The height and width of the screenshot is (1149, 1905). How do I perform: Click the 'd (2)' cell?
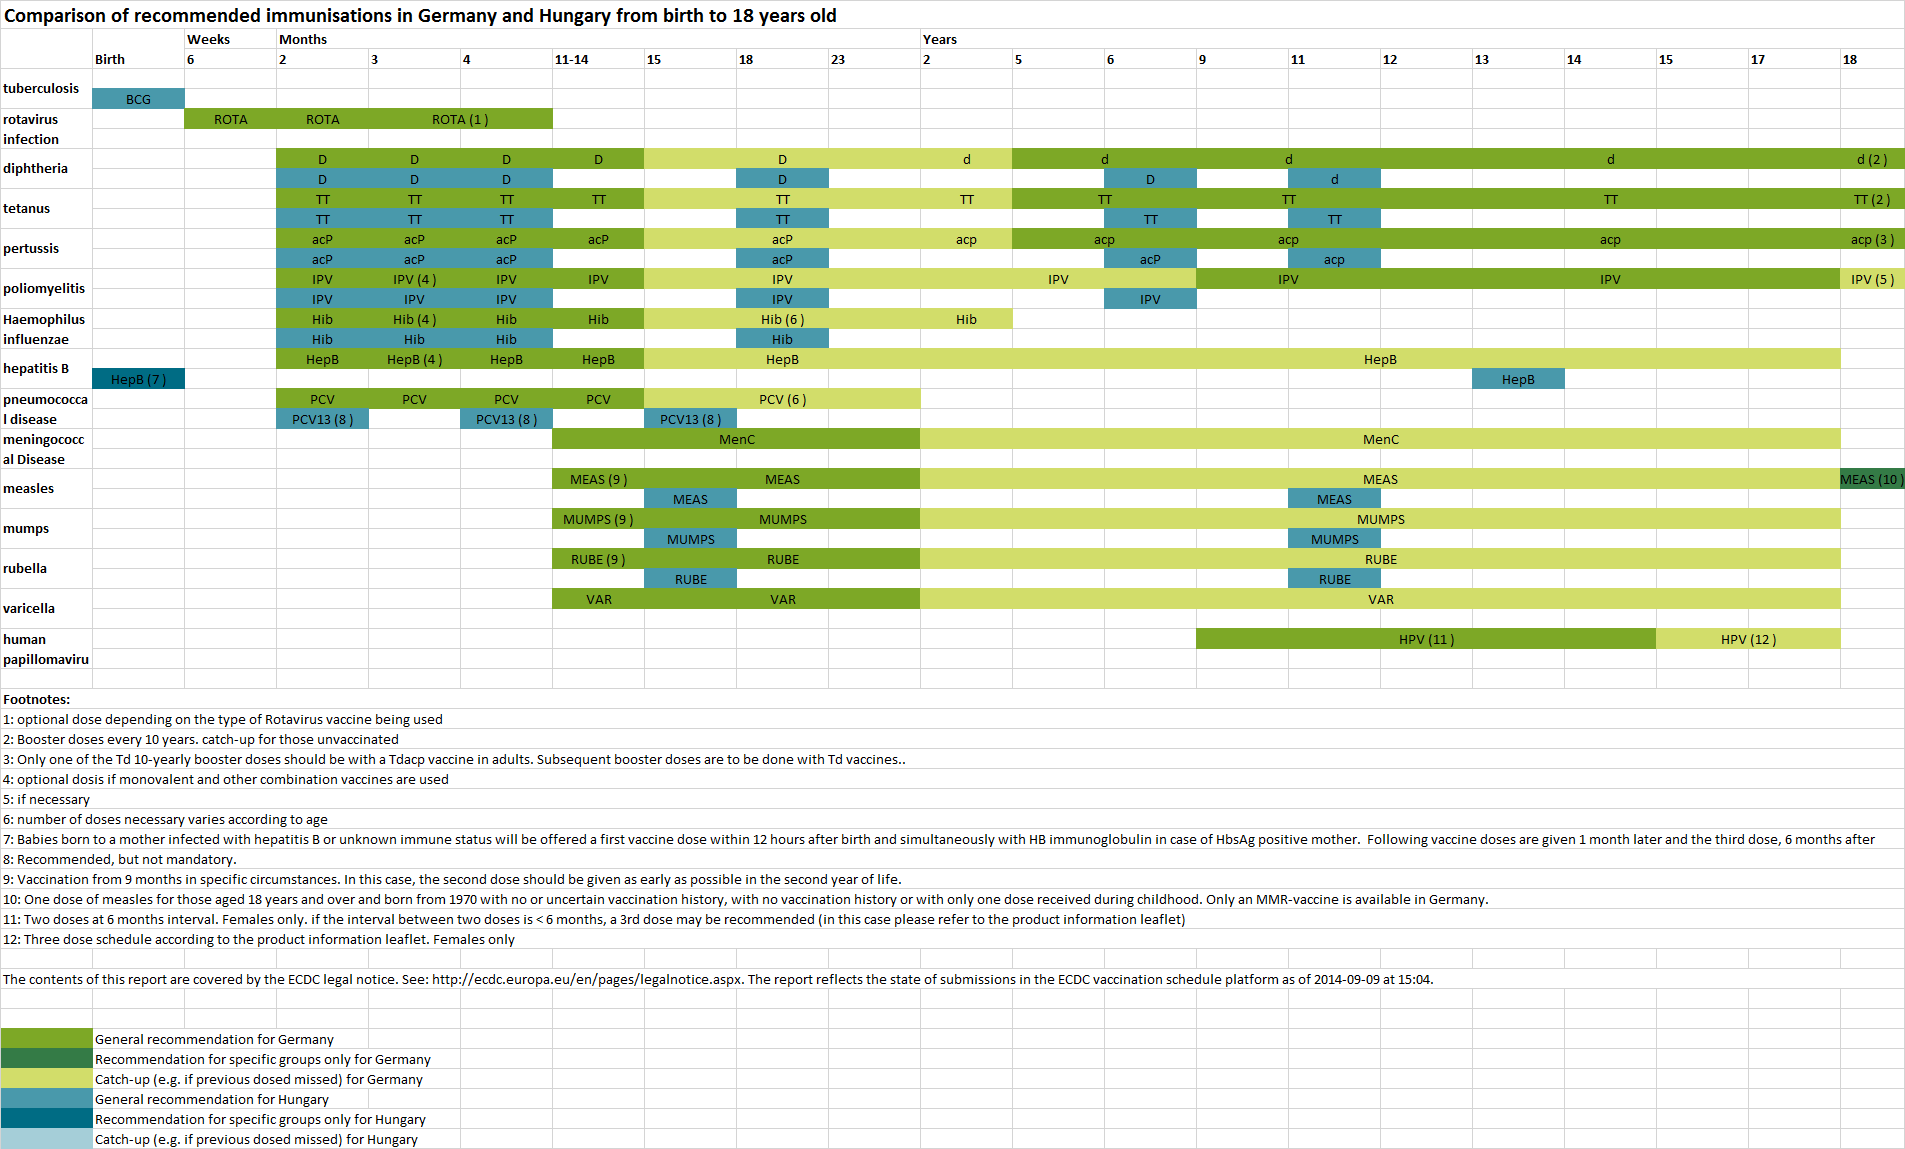coord(1872,159)
